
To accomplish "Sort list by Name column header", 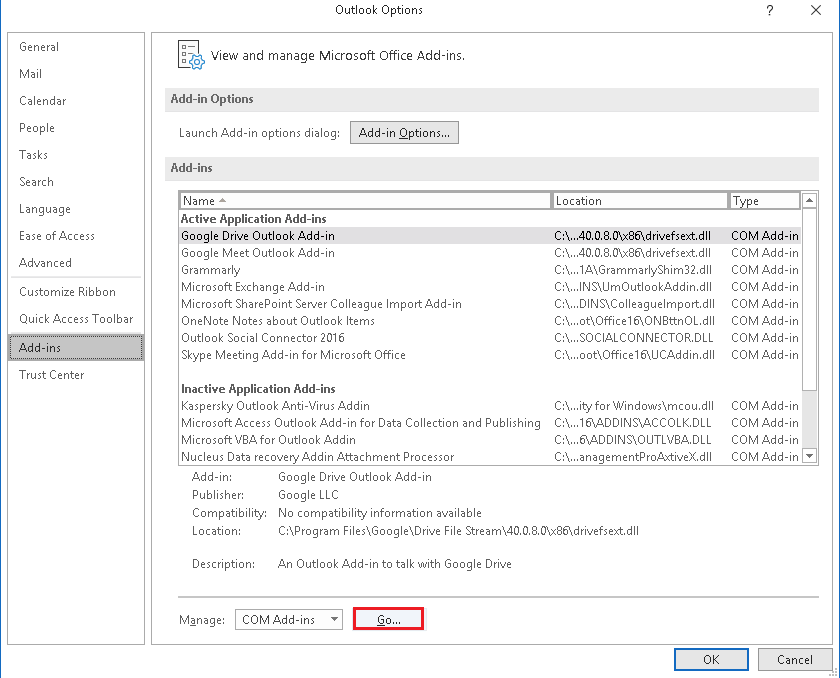I will pyautogui.click(x=365, y=201).
